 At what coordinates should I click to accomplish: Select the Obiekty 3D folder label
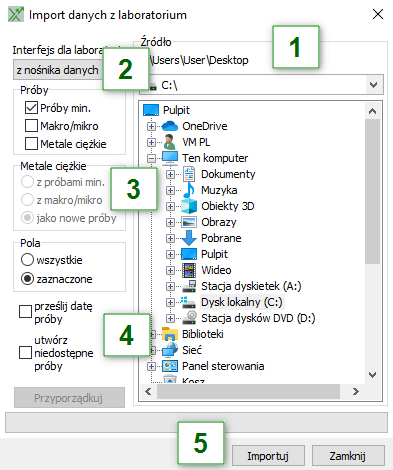tap(228, 206)
